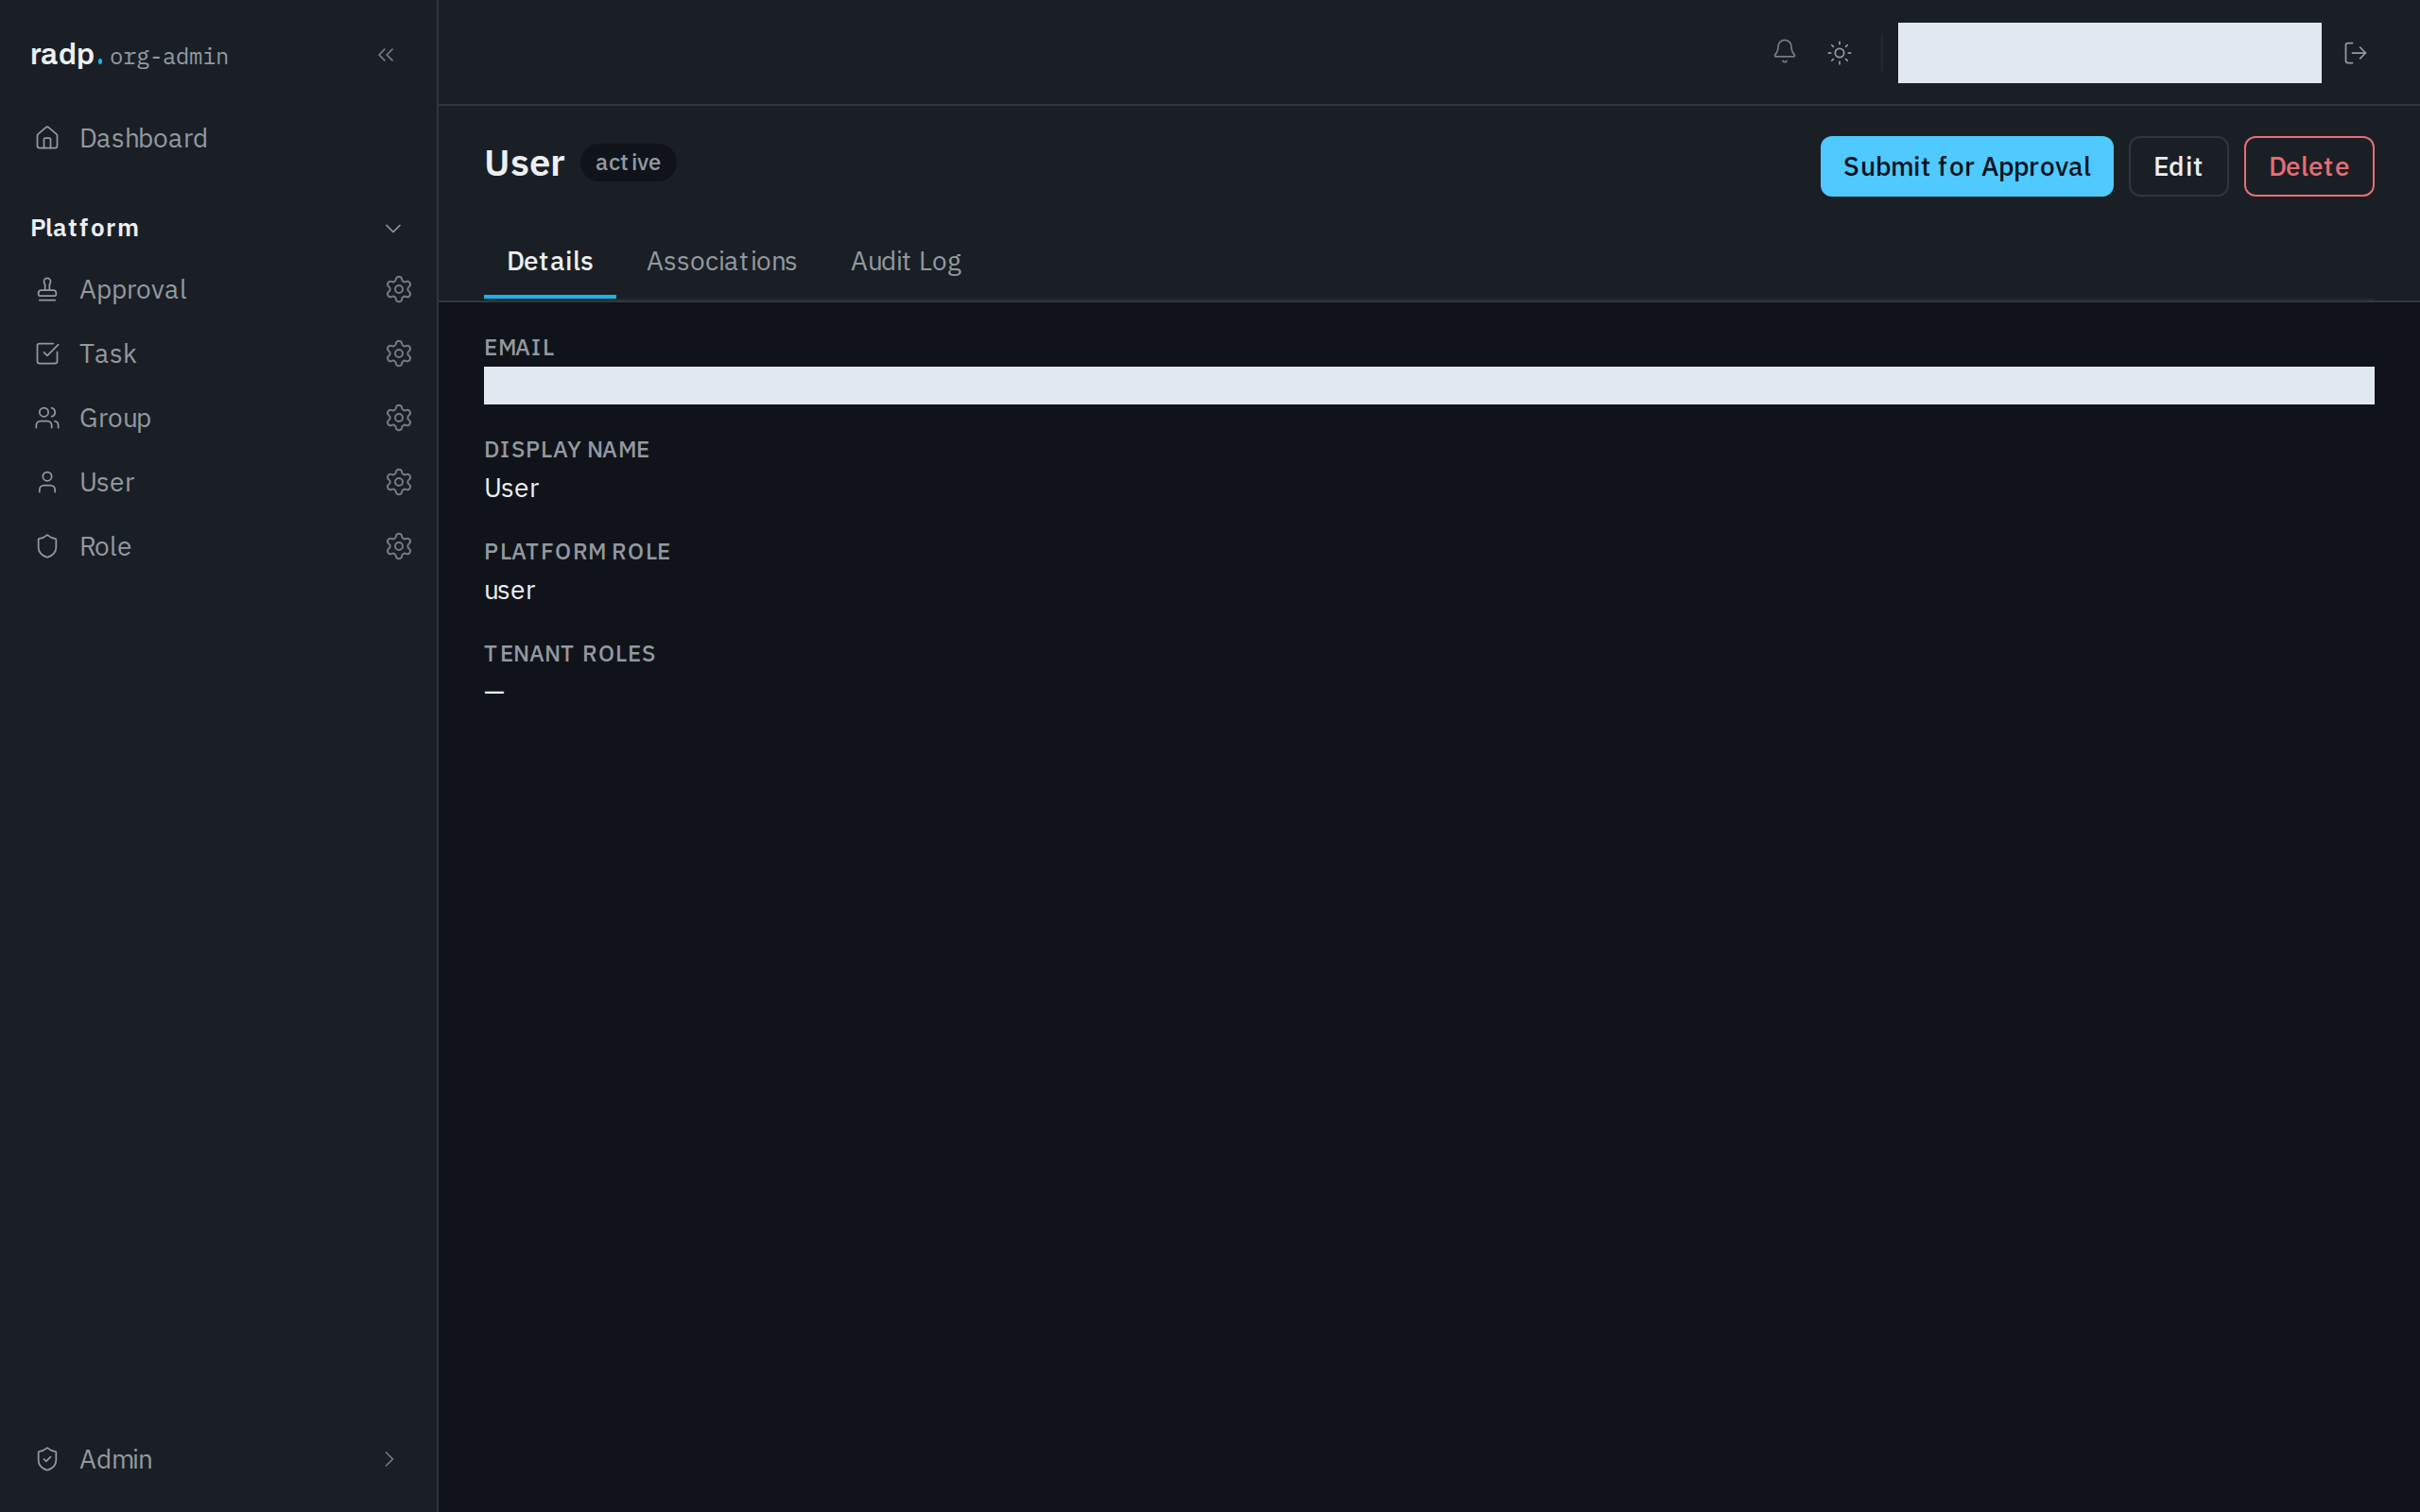Go to Approval page
2420x1512 pixels.
(x=133, y=289)
